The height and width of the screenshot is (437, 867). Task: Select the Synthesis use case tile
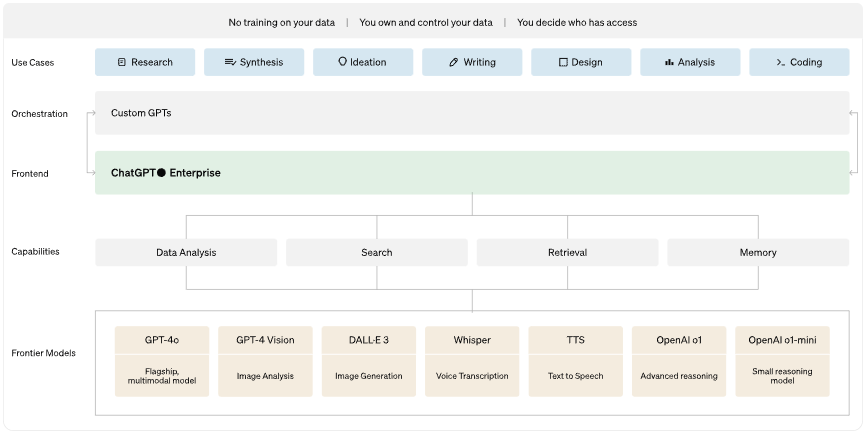point(254,62)
